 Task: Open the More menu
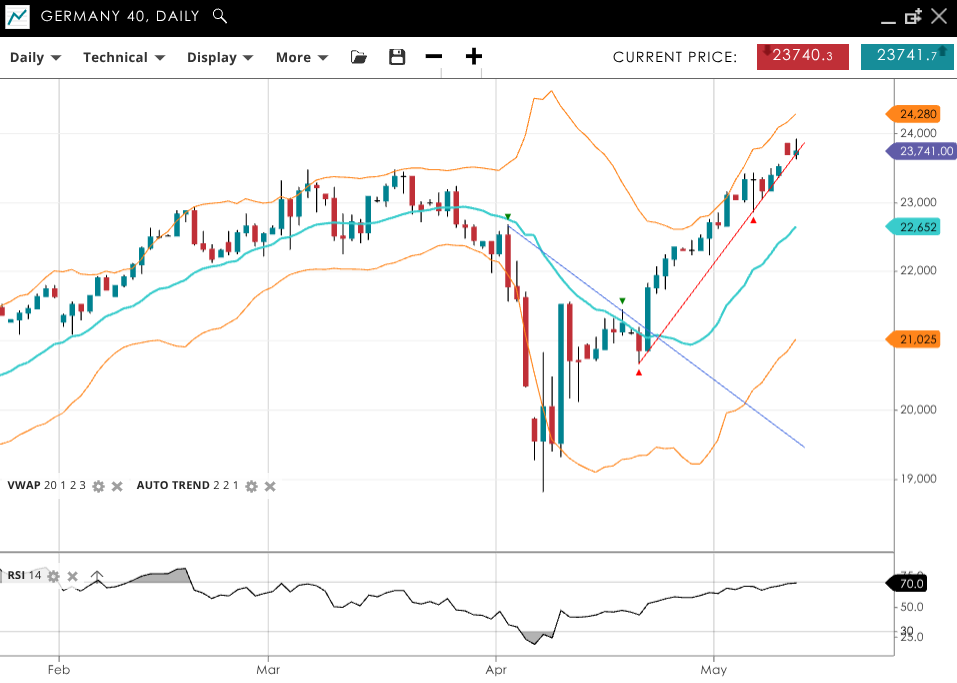click(x=302, y=57)
